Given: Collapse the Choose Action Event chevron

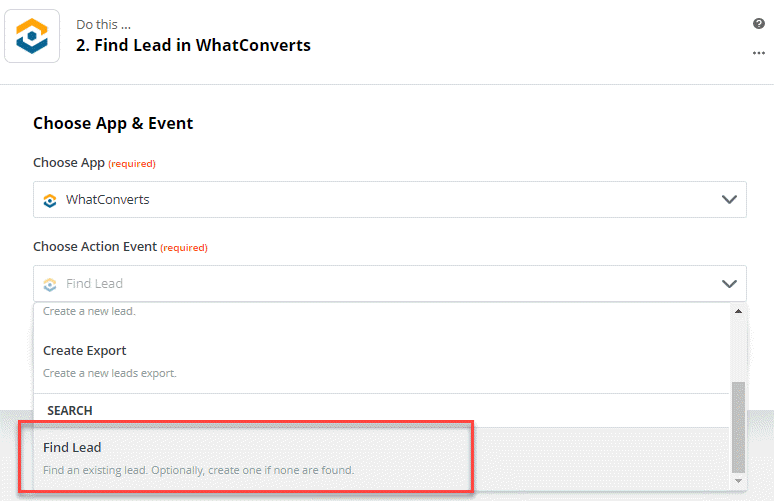Looking at the screenshot, I should point(729,284).
